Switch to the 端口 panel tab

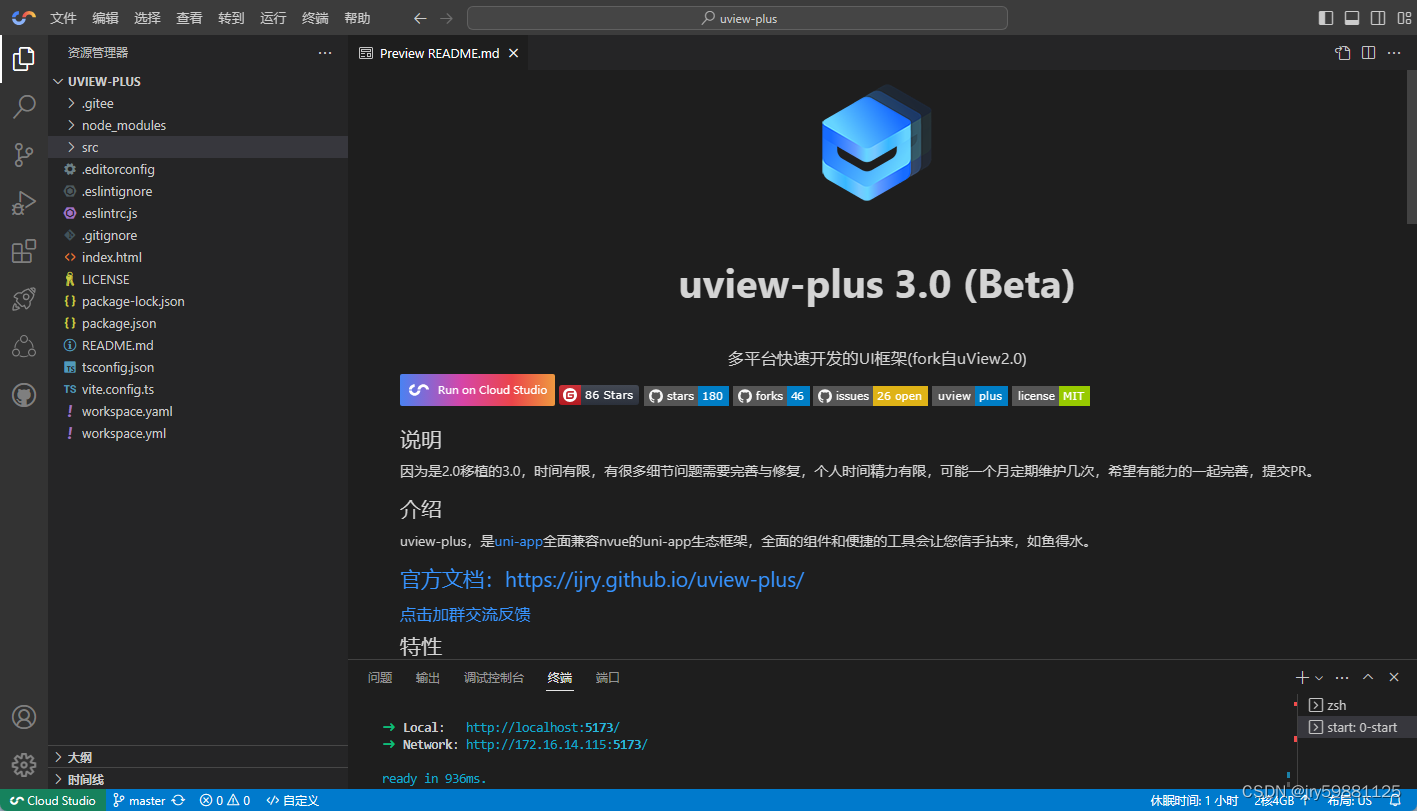click(608, 677)
